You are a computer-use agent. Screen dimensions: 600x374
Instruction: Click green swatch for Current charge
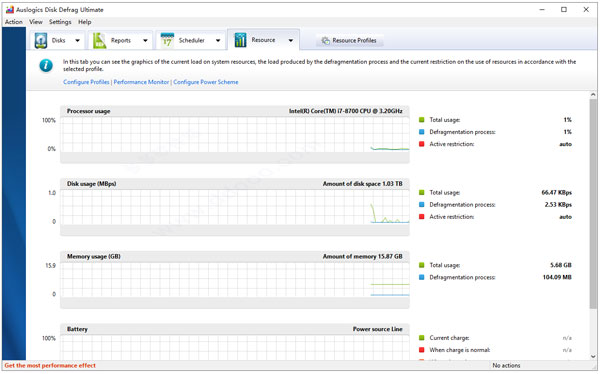422,338
